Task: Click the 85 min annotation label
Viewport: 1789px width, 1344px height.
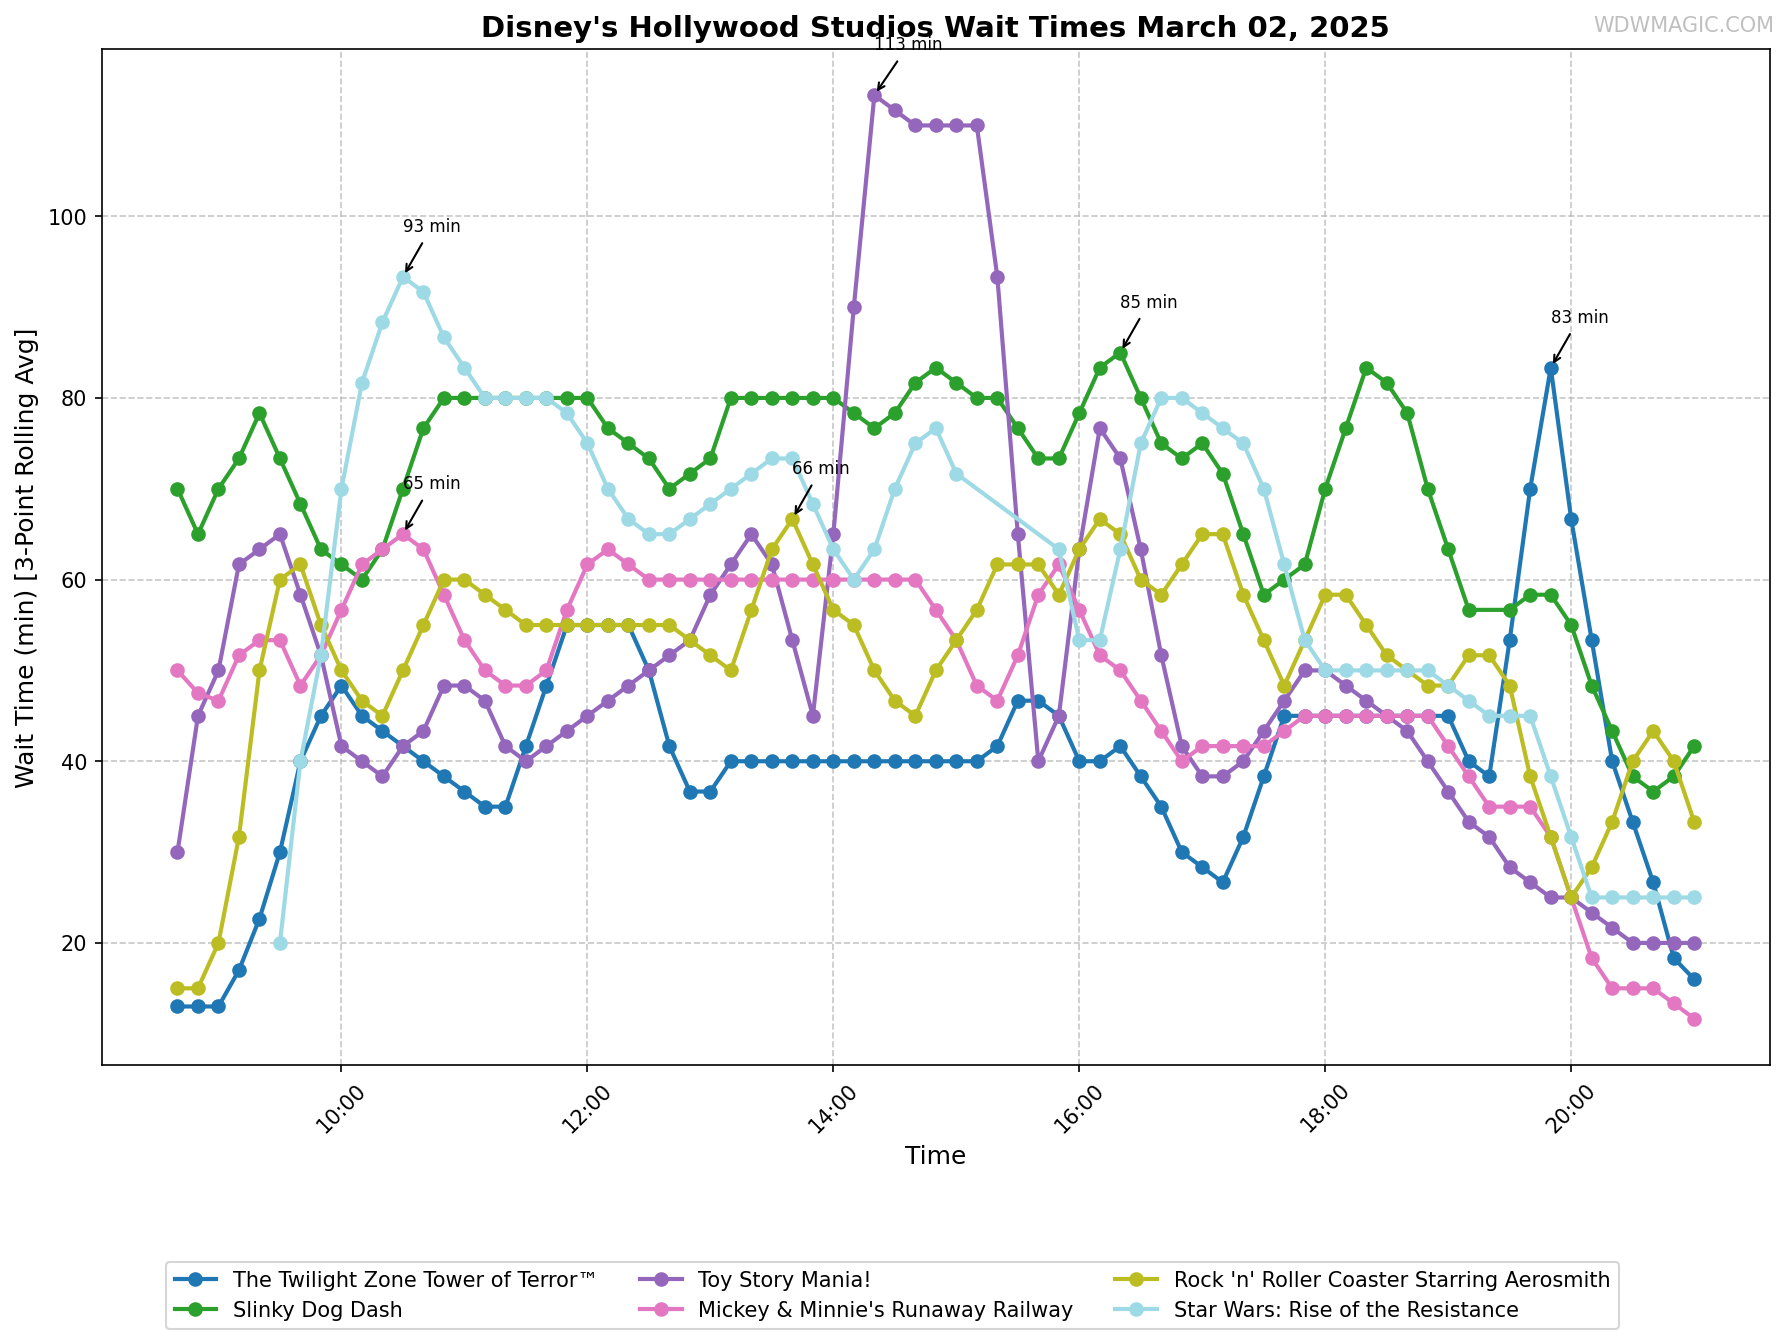Action: [1149, 302]
